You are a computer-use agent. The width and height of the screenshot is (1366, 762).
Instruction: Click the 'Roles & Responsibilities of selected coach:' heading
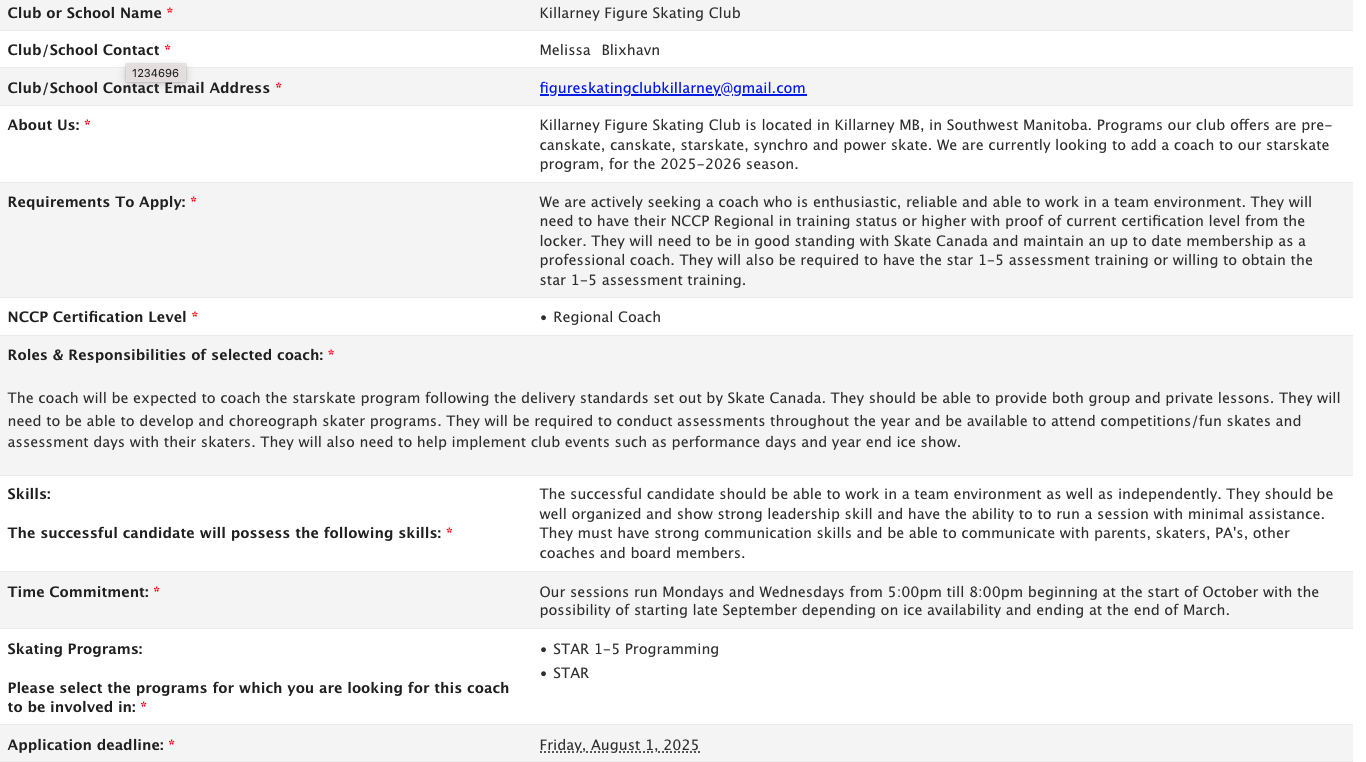pyautogui.click(x=165, y=355)
